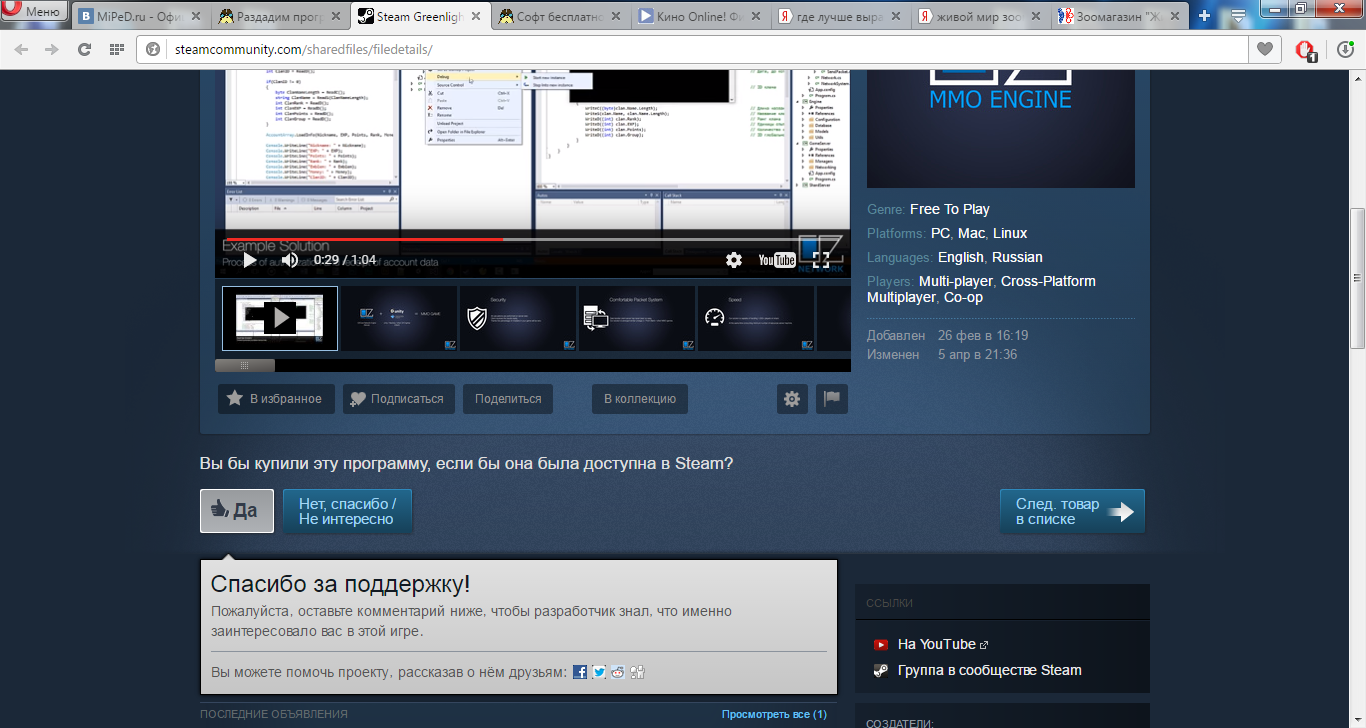Vote Да with the thumbs-up button
1366x728 pixels.
point(237,511)
